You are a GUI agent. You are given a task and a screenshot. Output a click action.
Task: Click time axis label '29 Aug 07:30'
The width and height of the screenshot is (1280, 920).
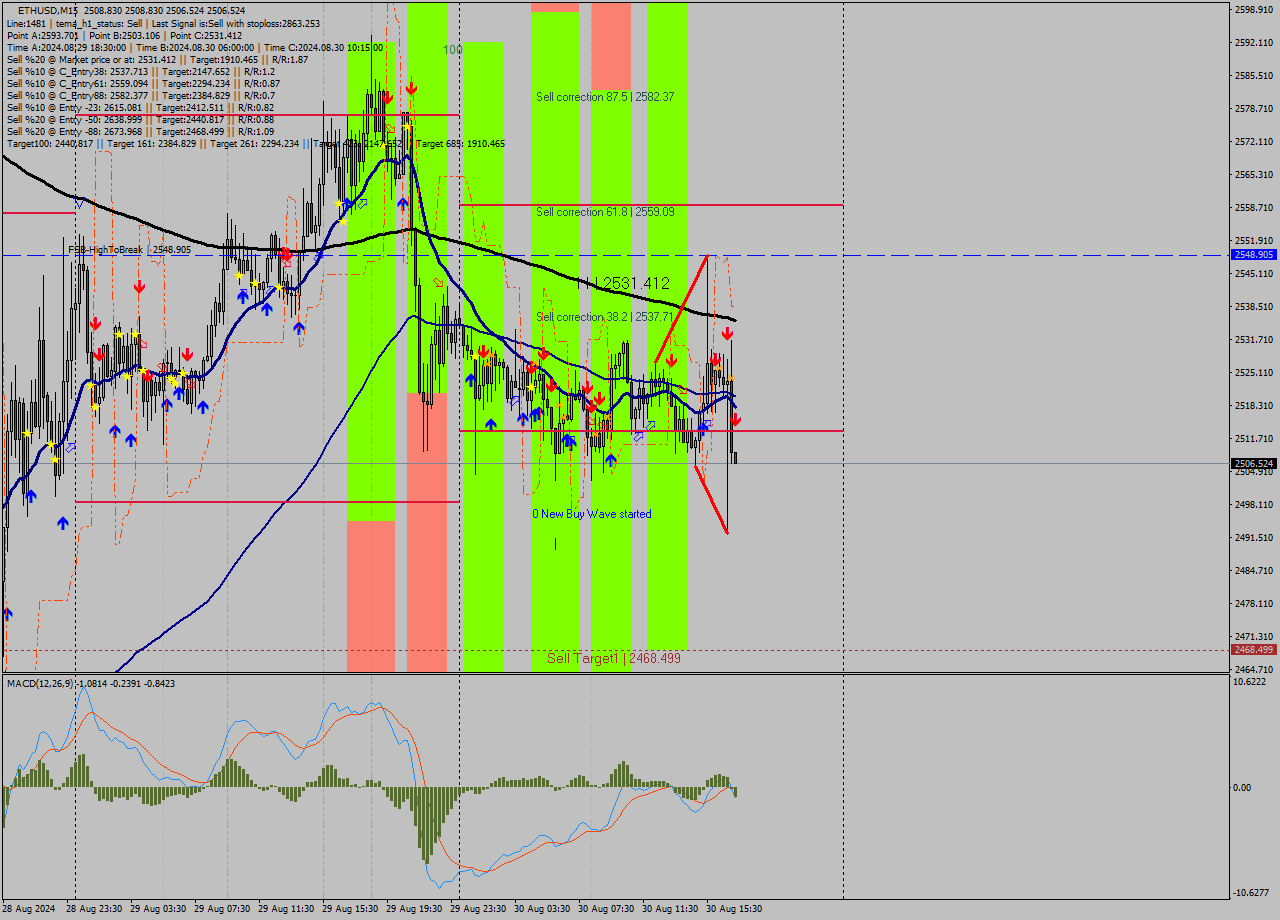pyautogui.click(x=222, y=909)
